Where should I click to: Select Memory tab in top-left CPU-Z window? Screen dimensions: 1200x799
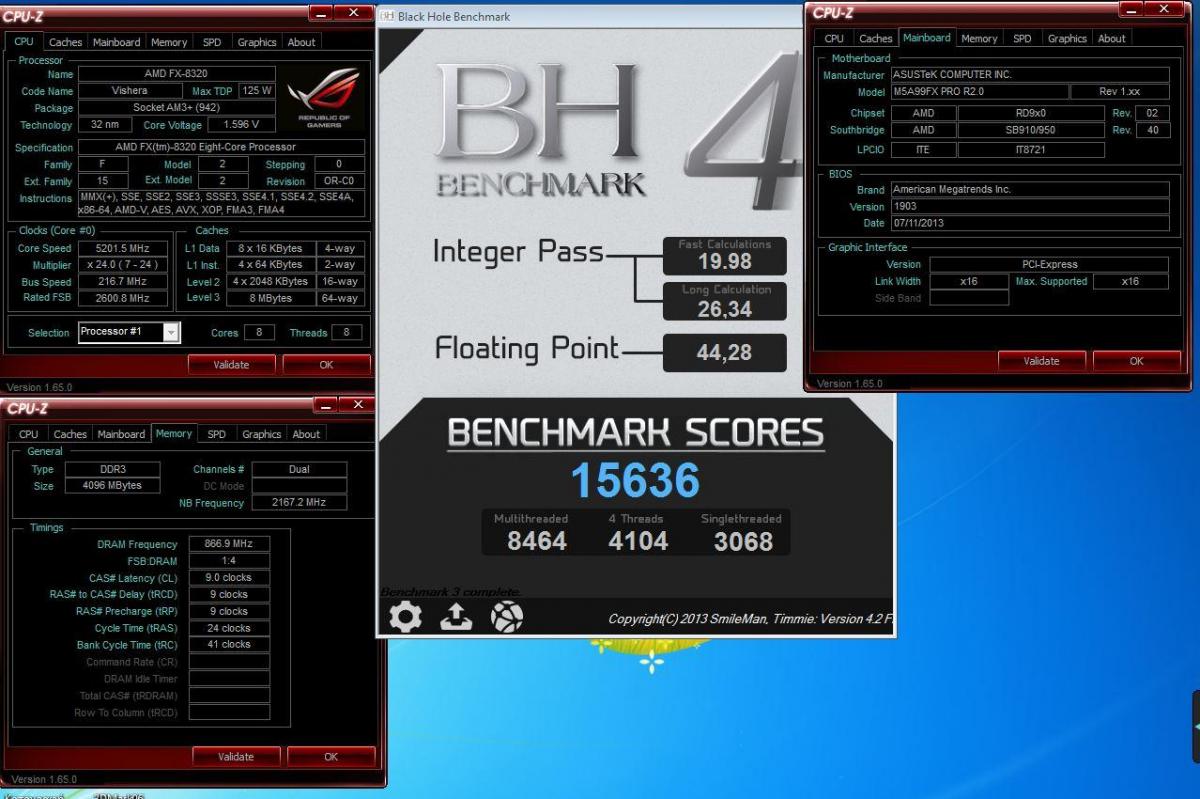coord(169,42)
